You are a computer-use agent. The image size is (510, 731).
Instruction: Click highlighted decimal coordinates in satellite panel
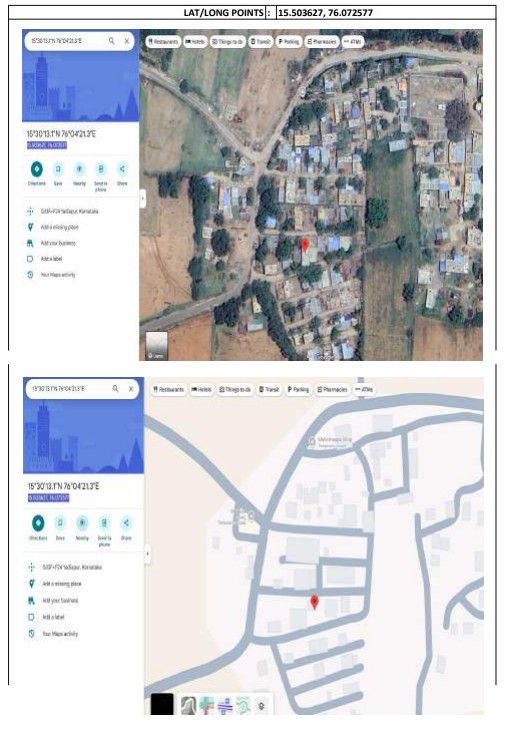tap(47, 145)
